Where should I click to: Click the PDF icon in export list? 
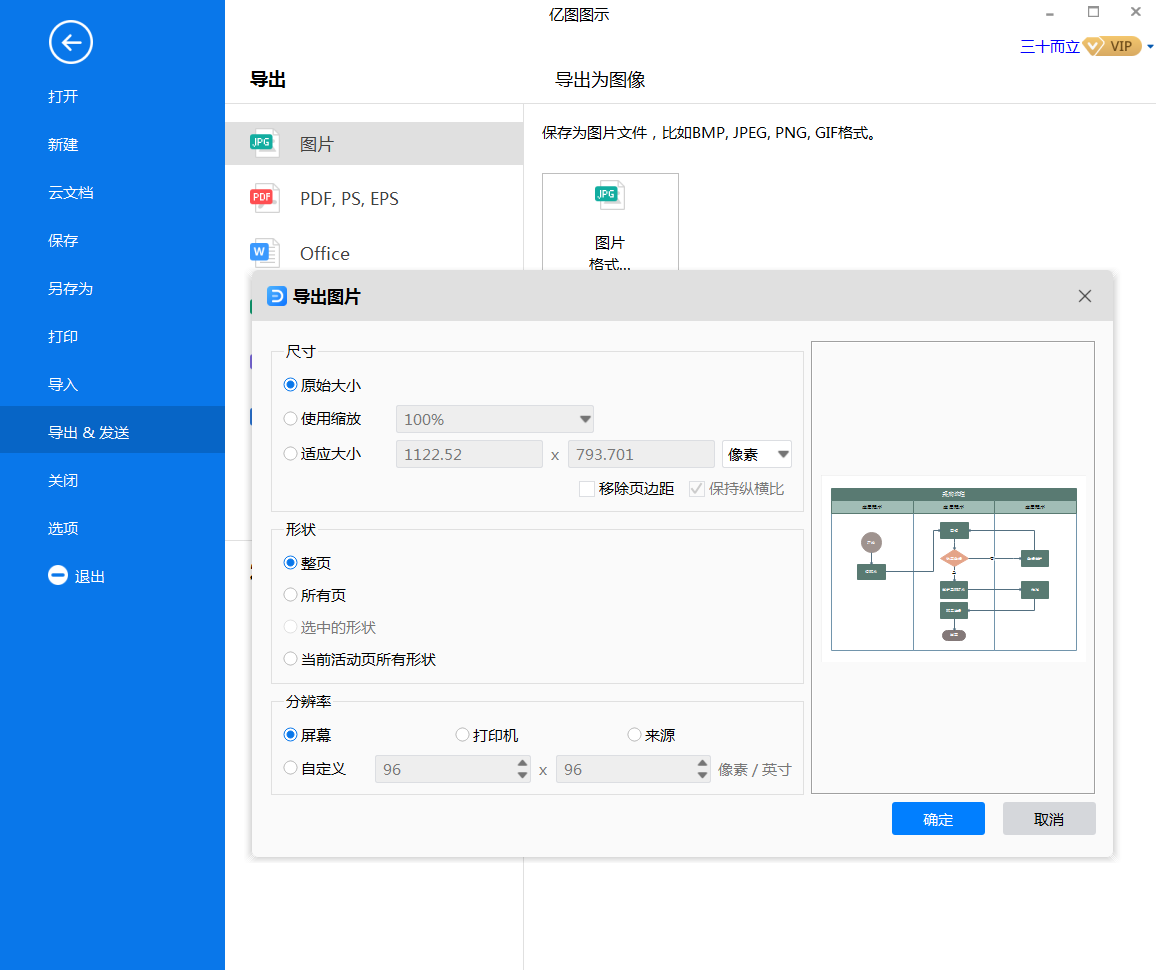[x=263, y=198]
